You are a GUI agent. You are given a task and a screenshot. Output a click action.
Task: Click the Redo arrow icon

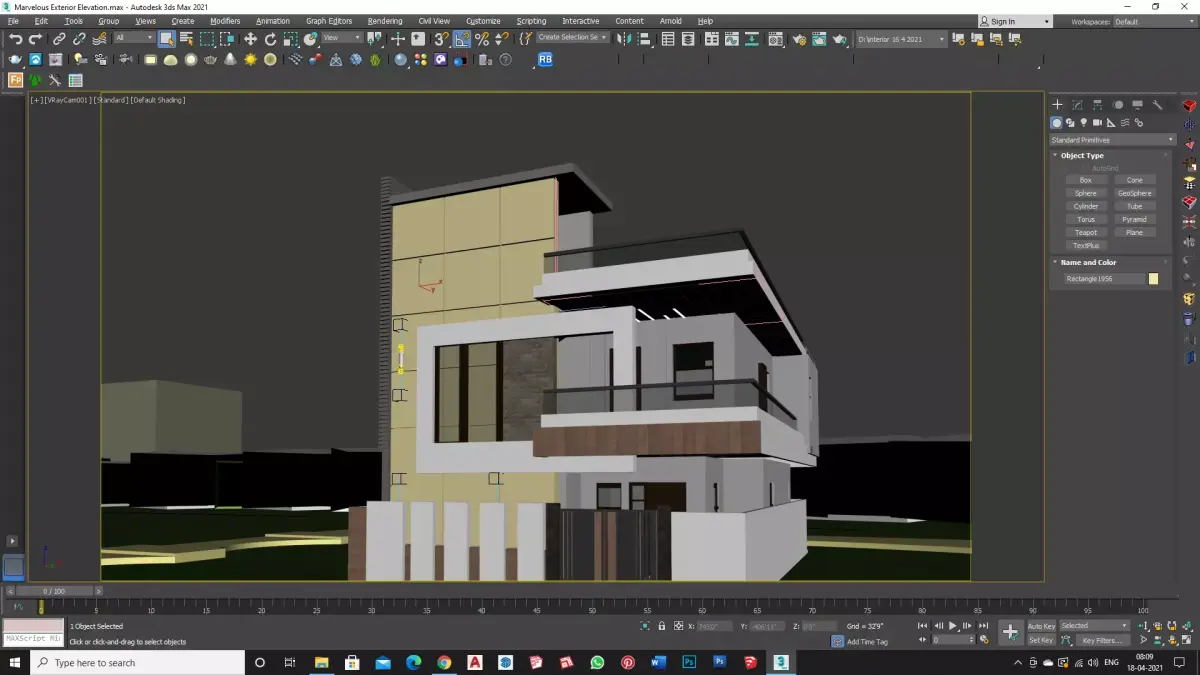(x=35, y=39)
